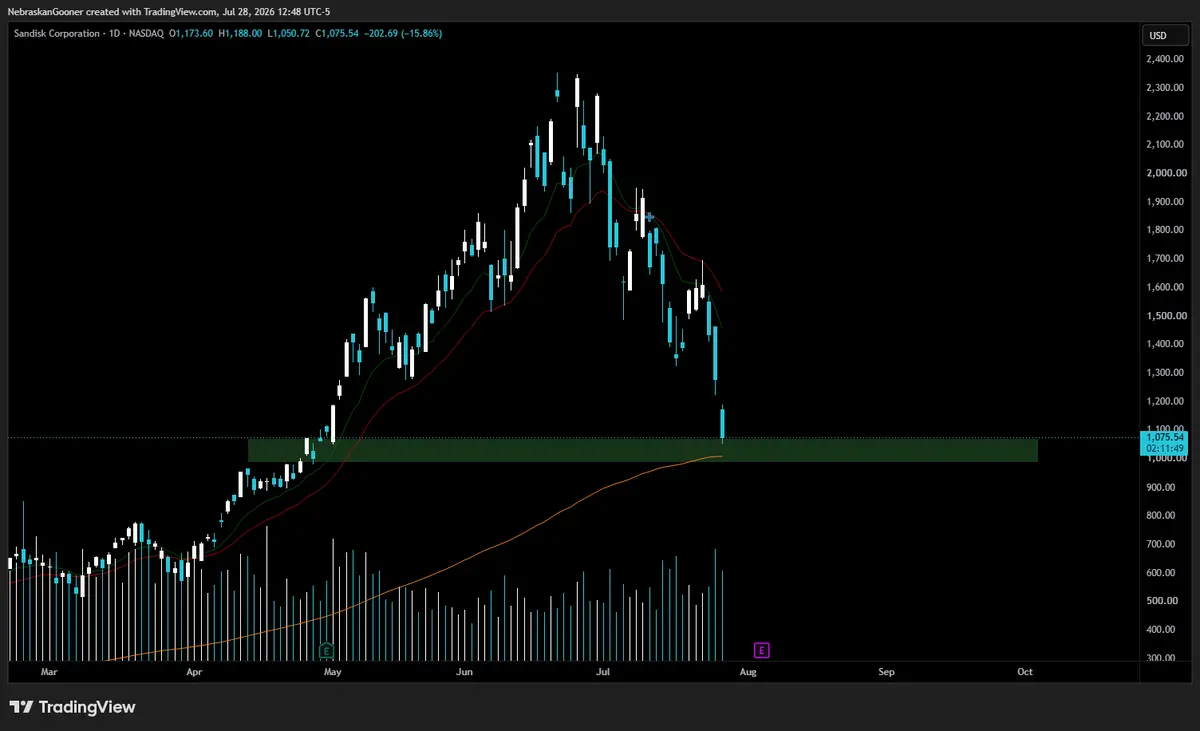The height and width of the screenshot is (731, 1200).
Task: Click the 2,200.00 price axis label
Action: (1166, 116)
